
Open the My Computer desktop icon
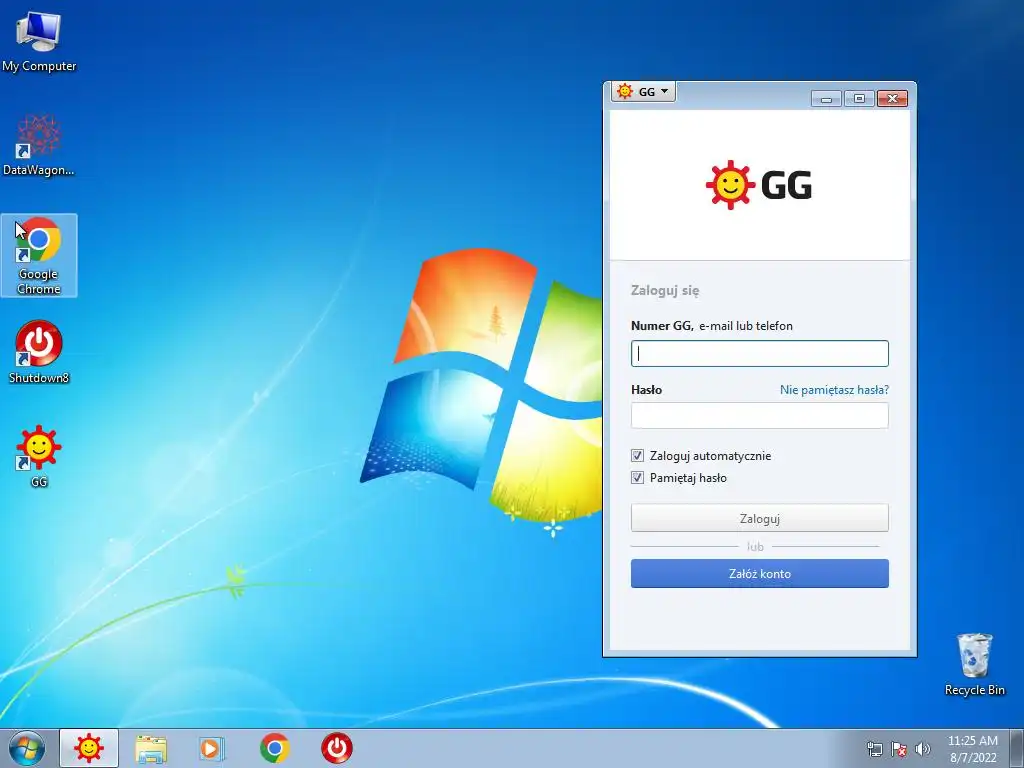39,42
